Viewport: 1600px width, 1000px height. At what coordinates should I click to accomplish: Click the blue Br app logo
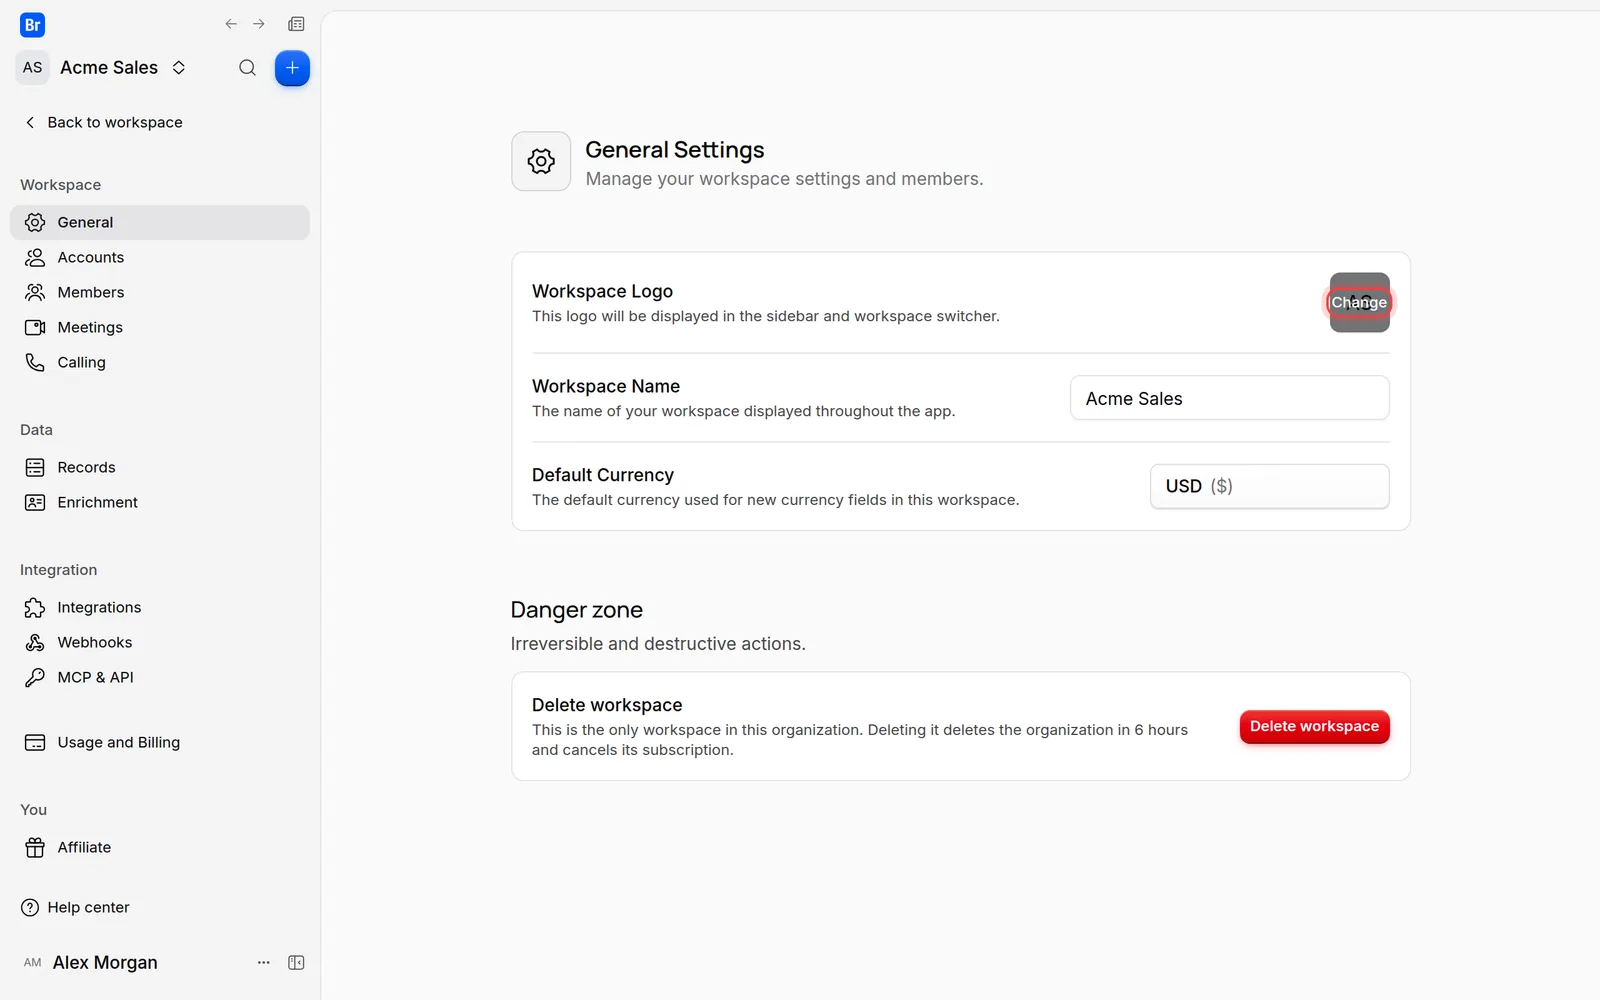[32, 25]
